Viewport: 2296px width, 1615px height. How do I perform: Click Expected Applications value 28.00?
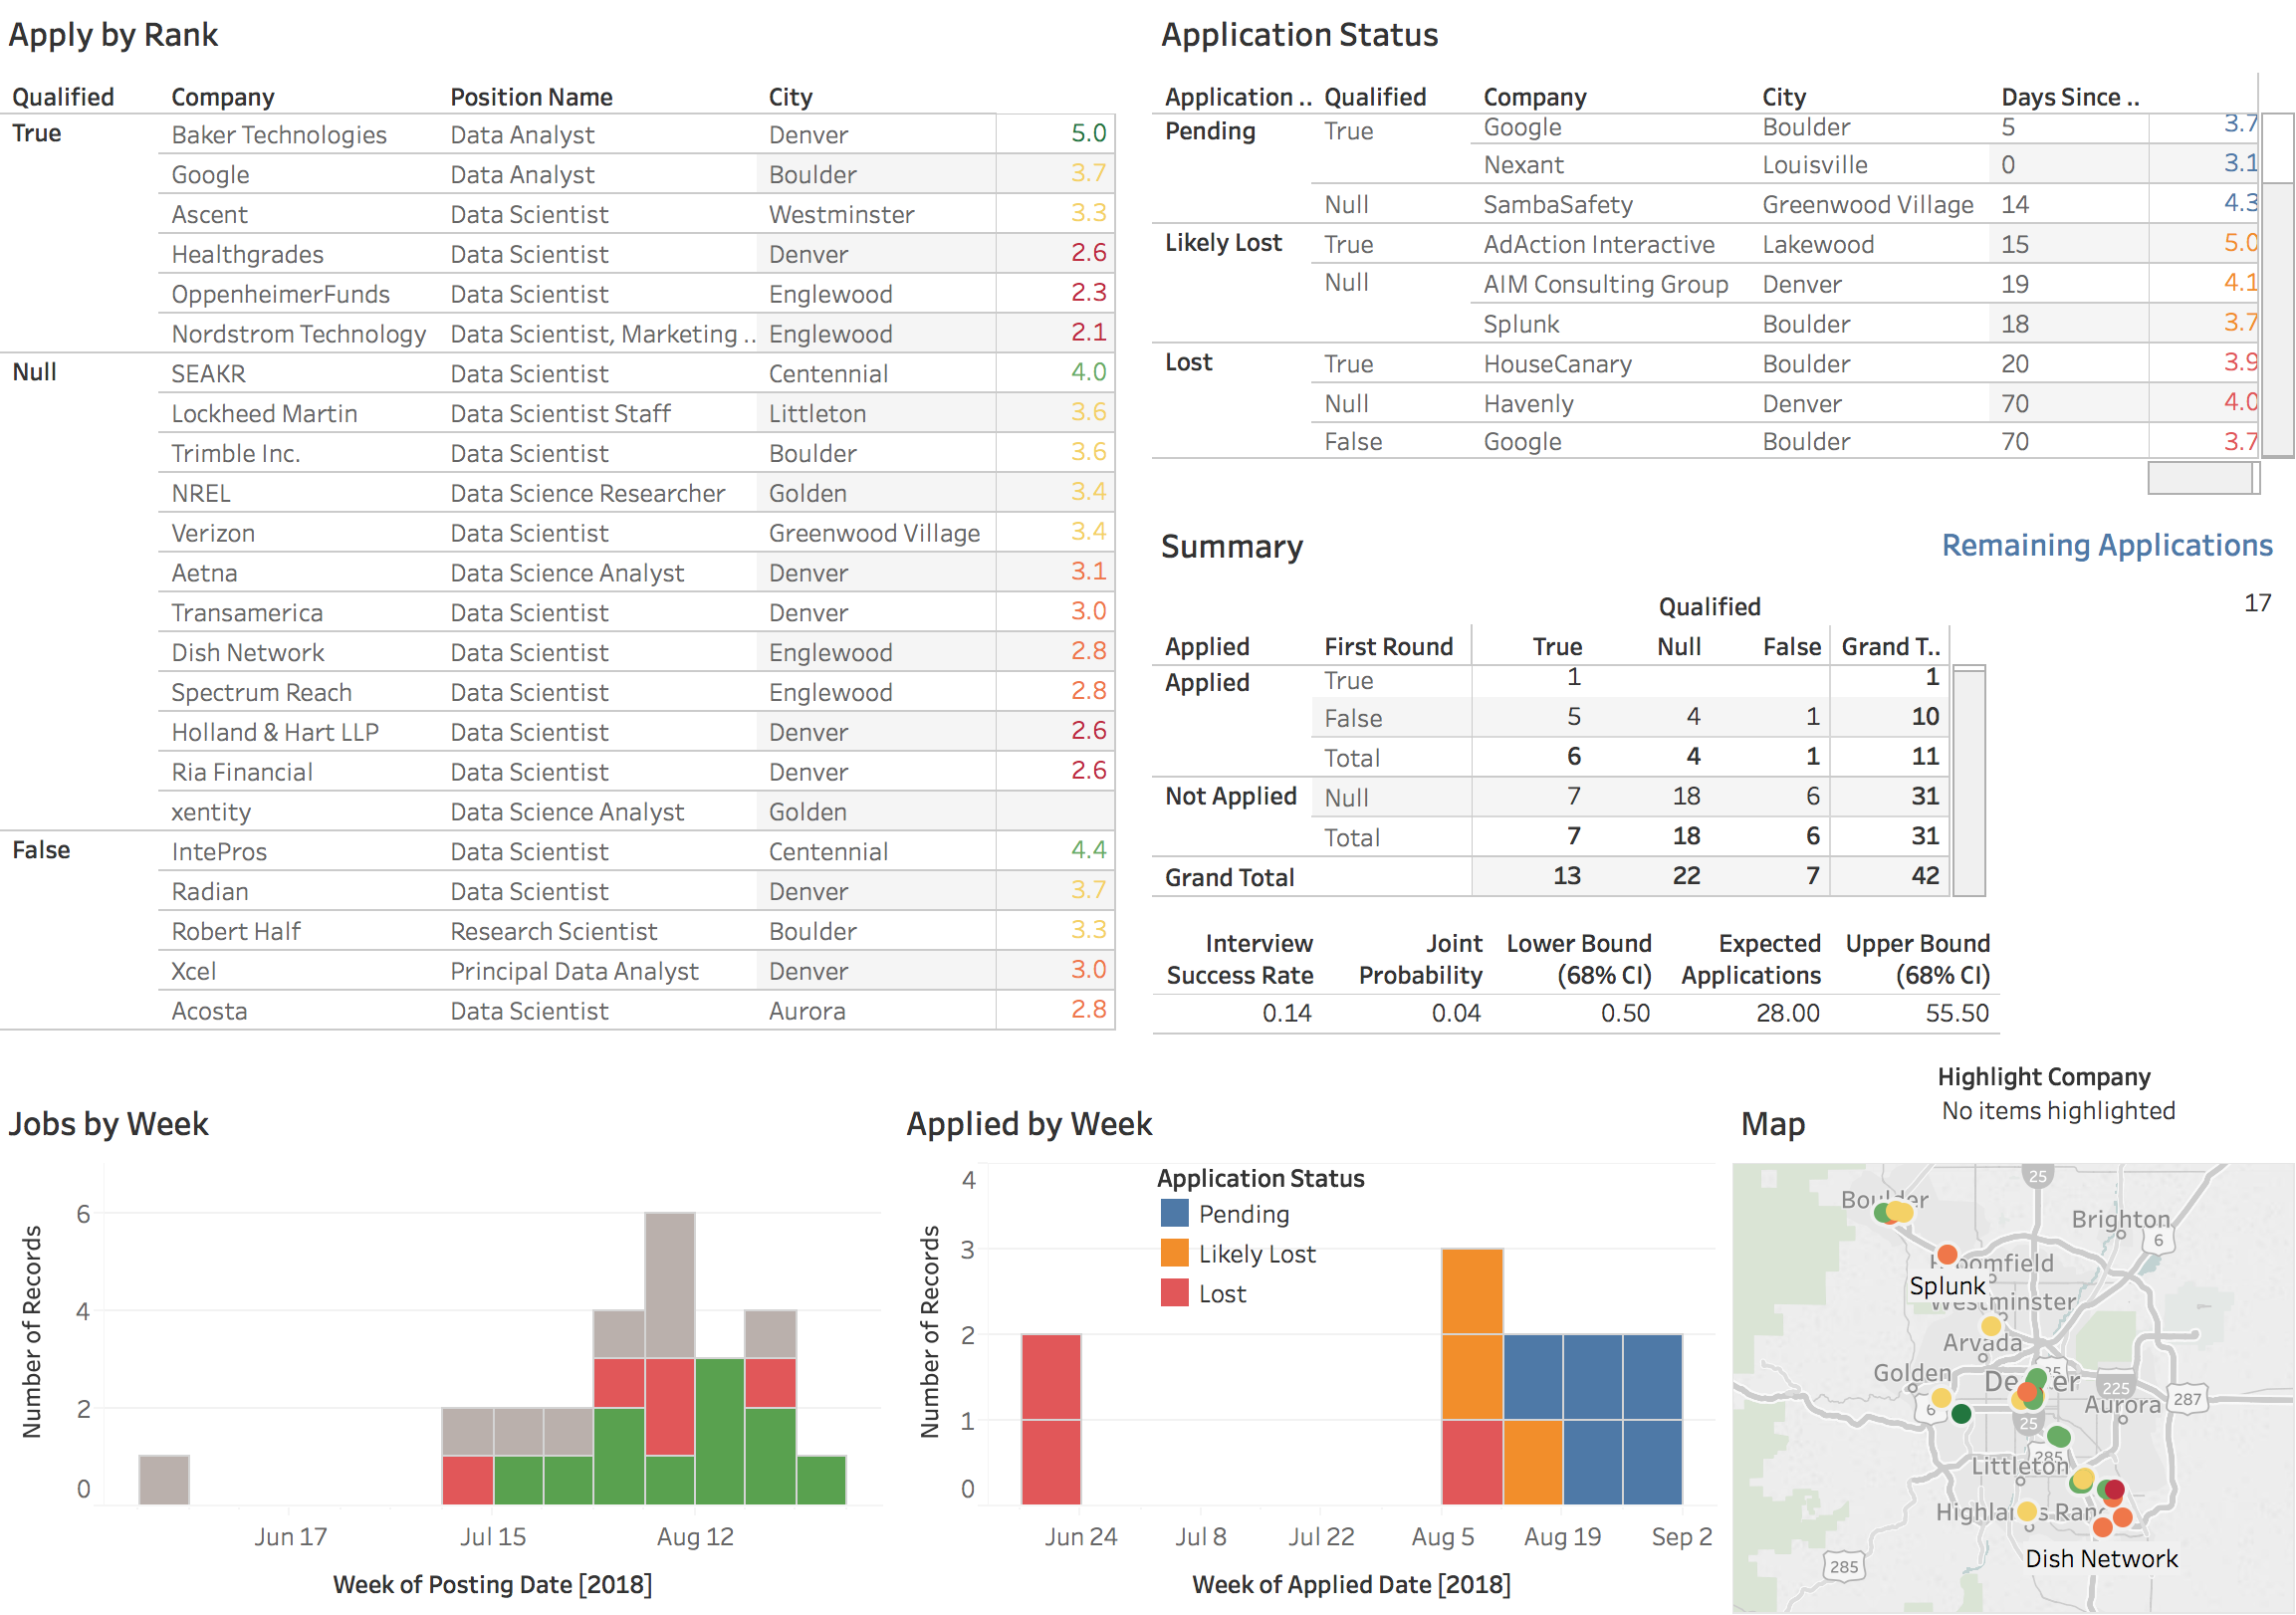coord(1787,1014)
